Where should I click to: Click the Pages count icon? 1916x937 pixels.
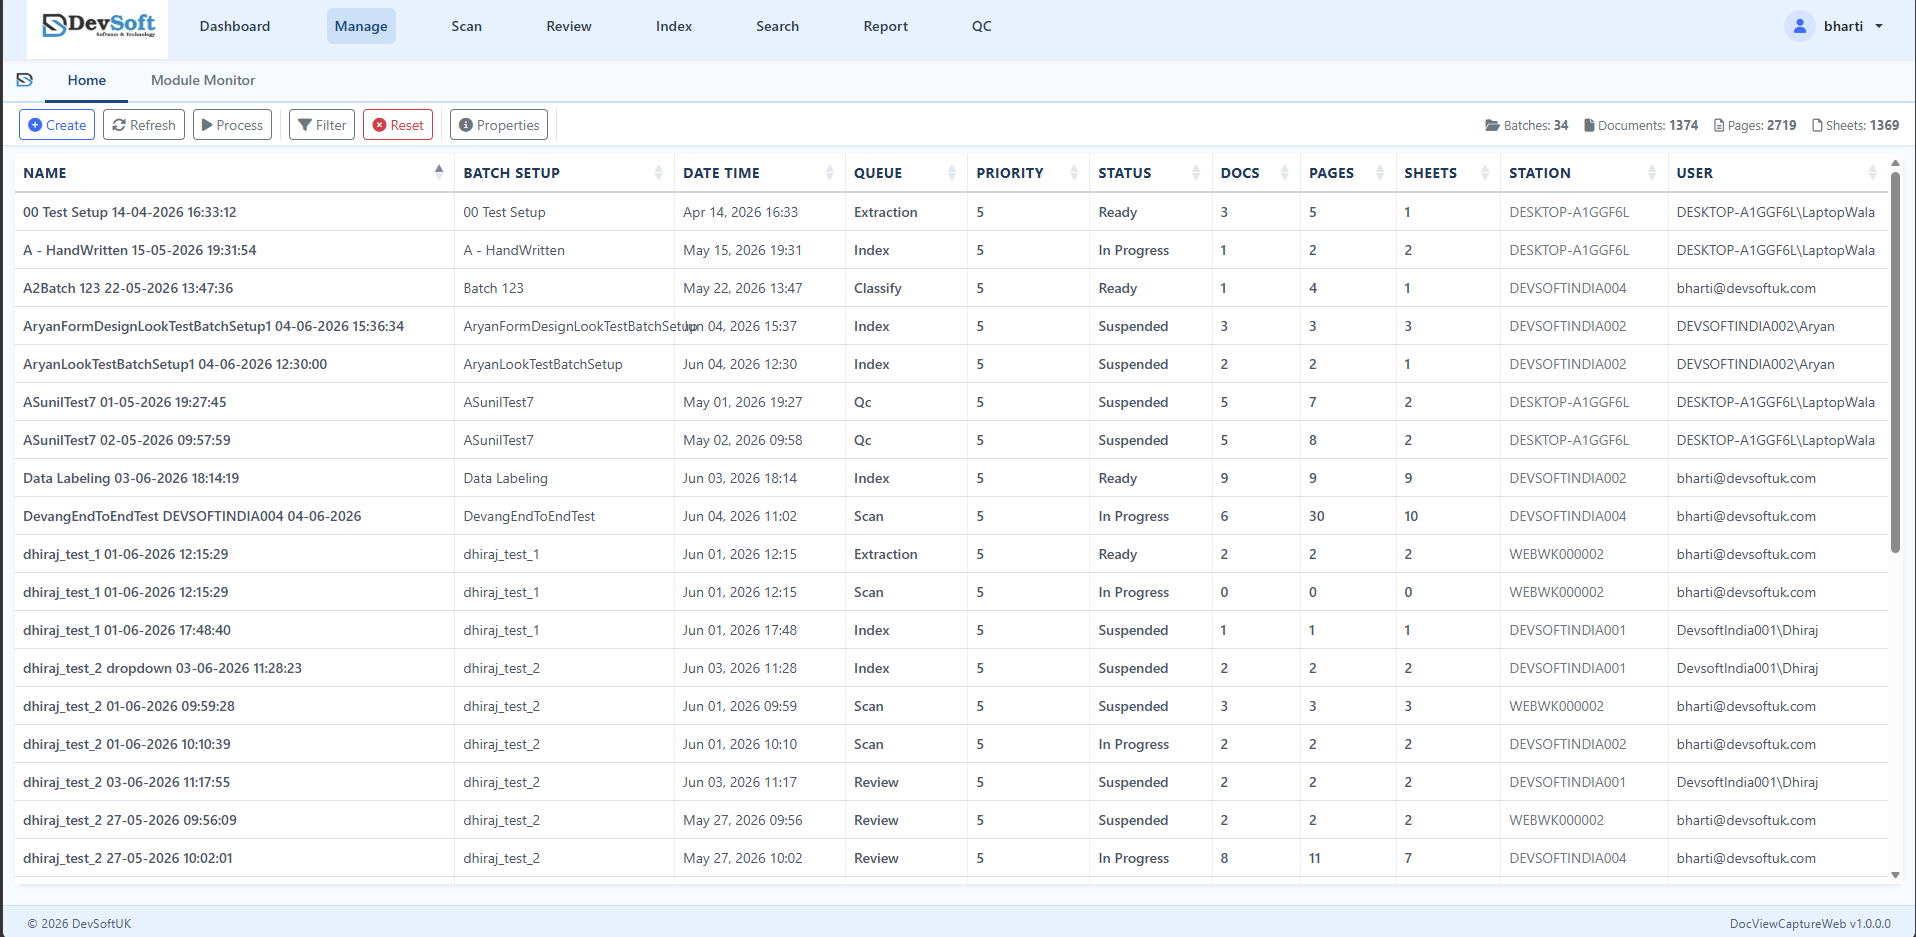click(1719, 125)
